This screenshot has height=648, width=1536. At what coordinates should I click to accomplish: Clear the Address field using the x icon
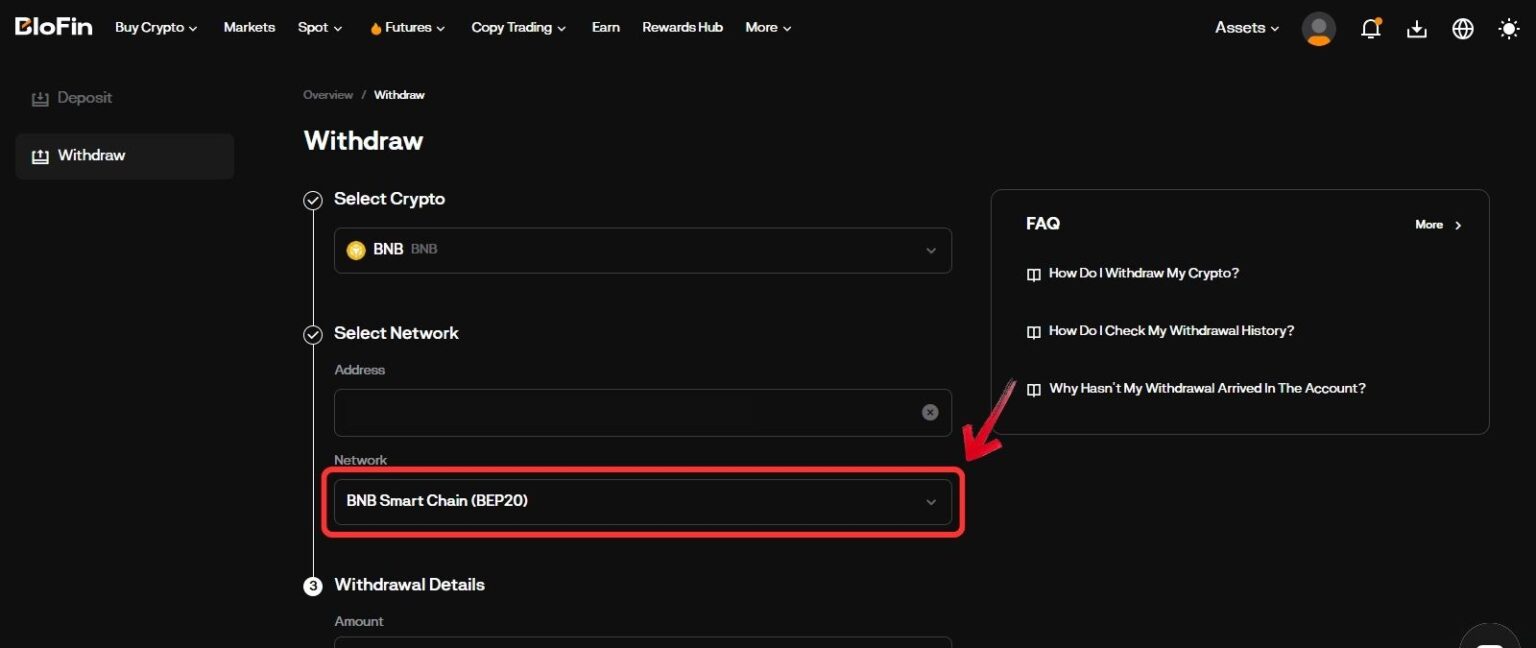click(930, 412)
